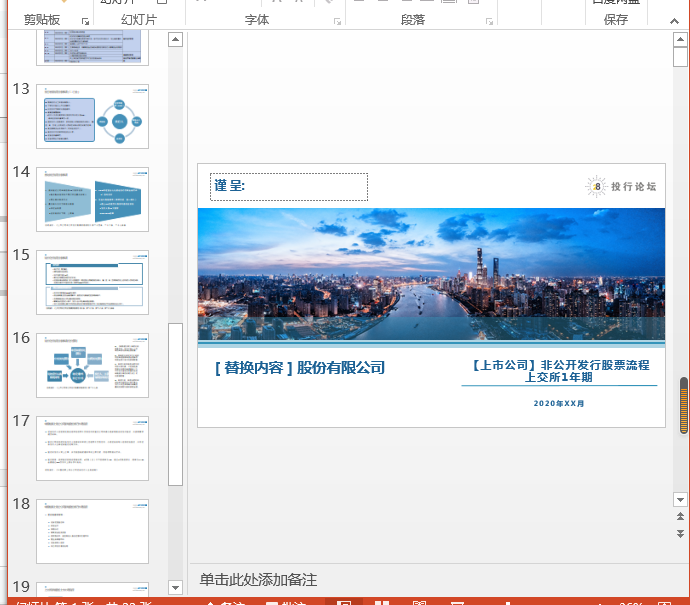Click the city skyline image

(431, 274)
